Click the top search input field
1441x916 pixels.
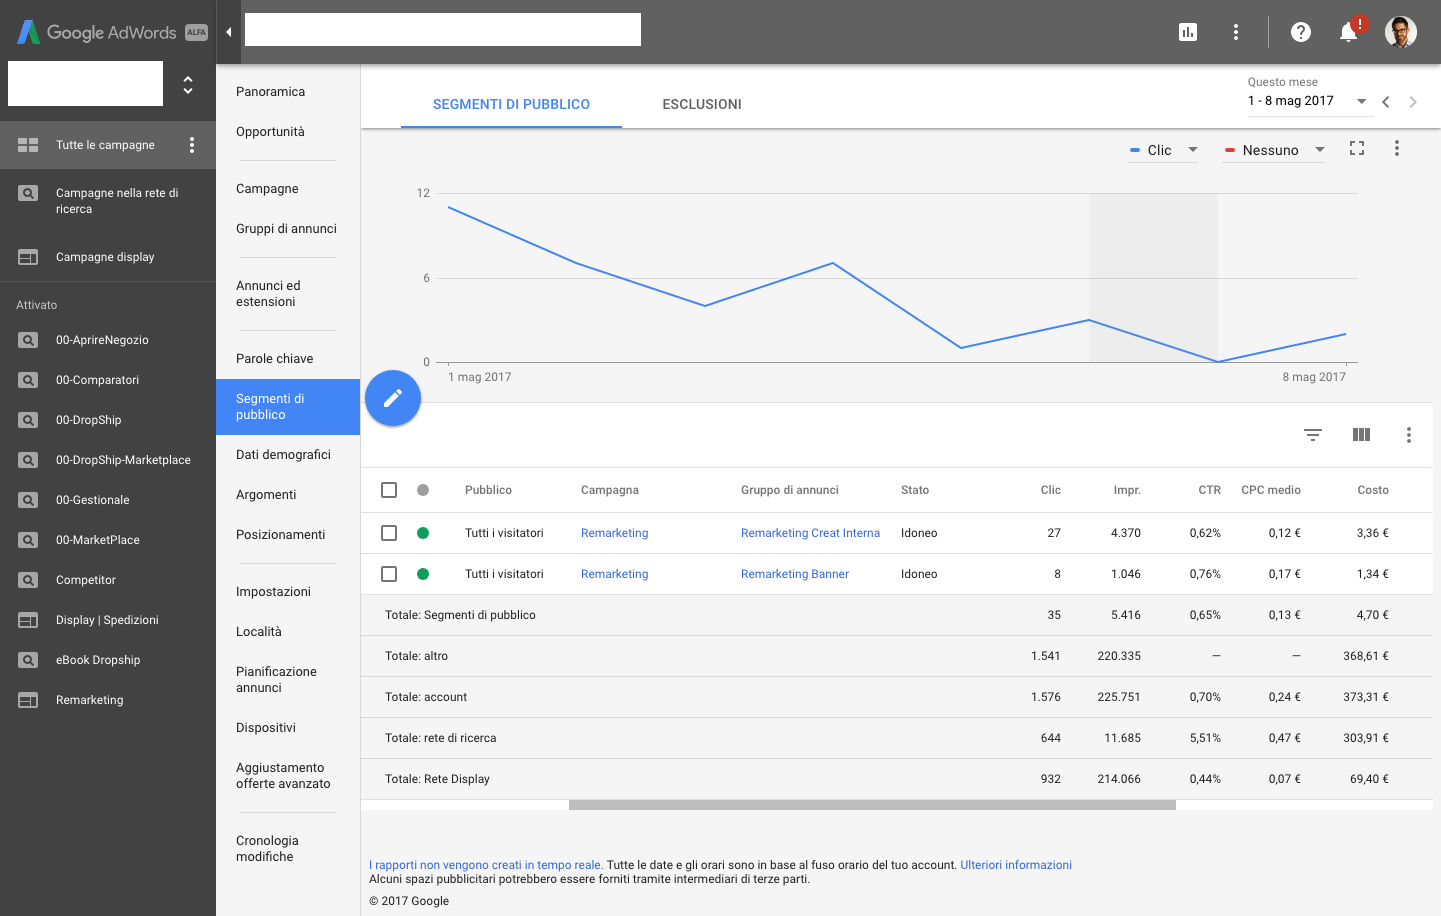pyautogui.click(x=443, y=29)
